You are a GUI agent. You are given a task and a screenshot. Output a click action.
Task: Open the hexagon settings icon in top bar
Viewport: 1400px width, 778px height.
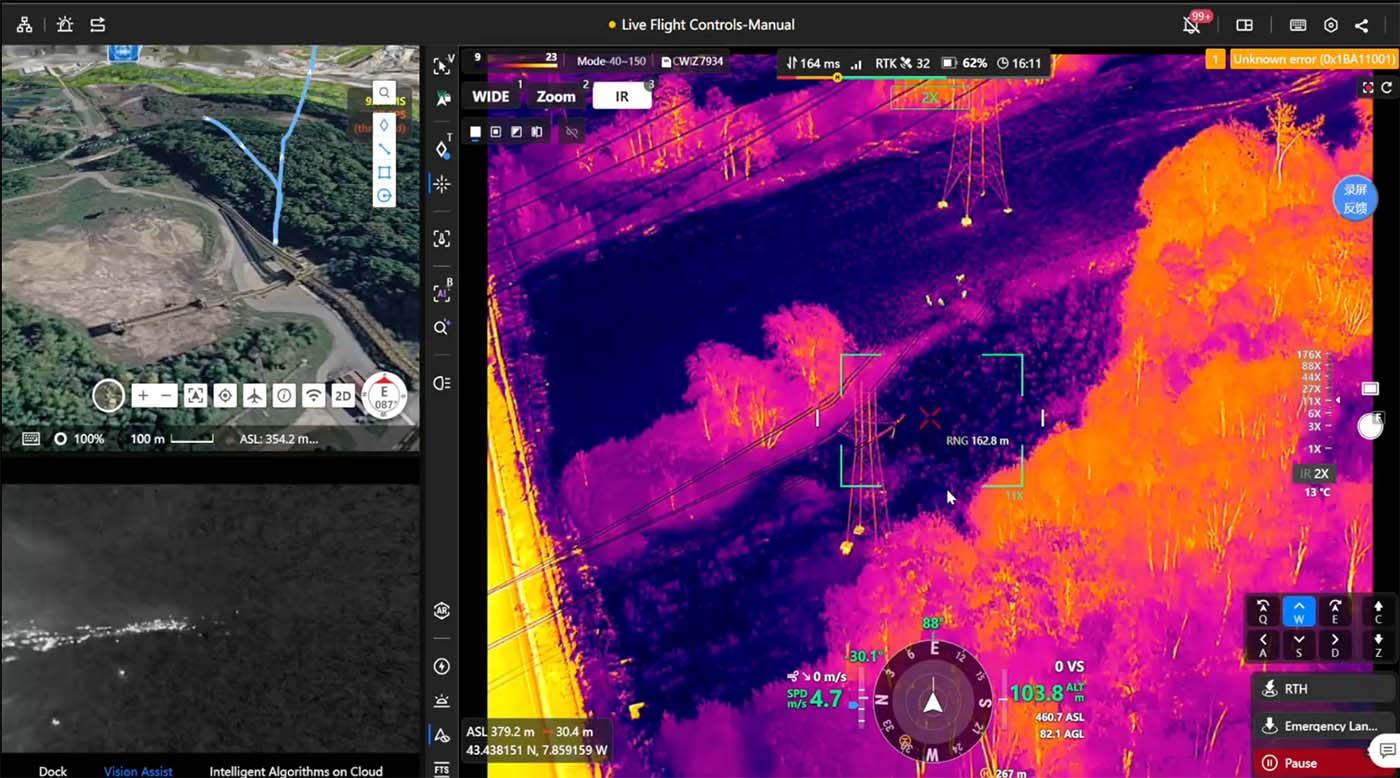coord(1331,25)
